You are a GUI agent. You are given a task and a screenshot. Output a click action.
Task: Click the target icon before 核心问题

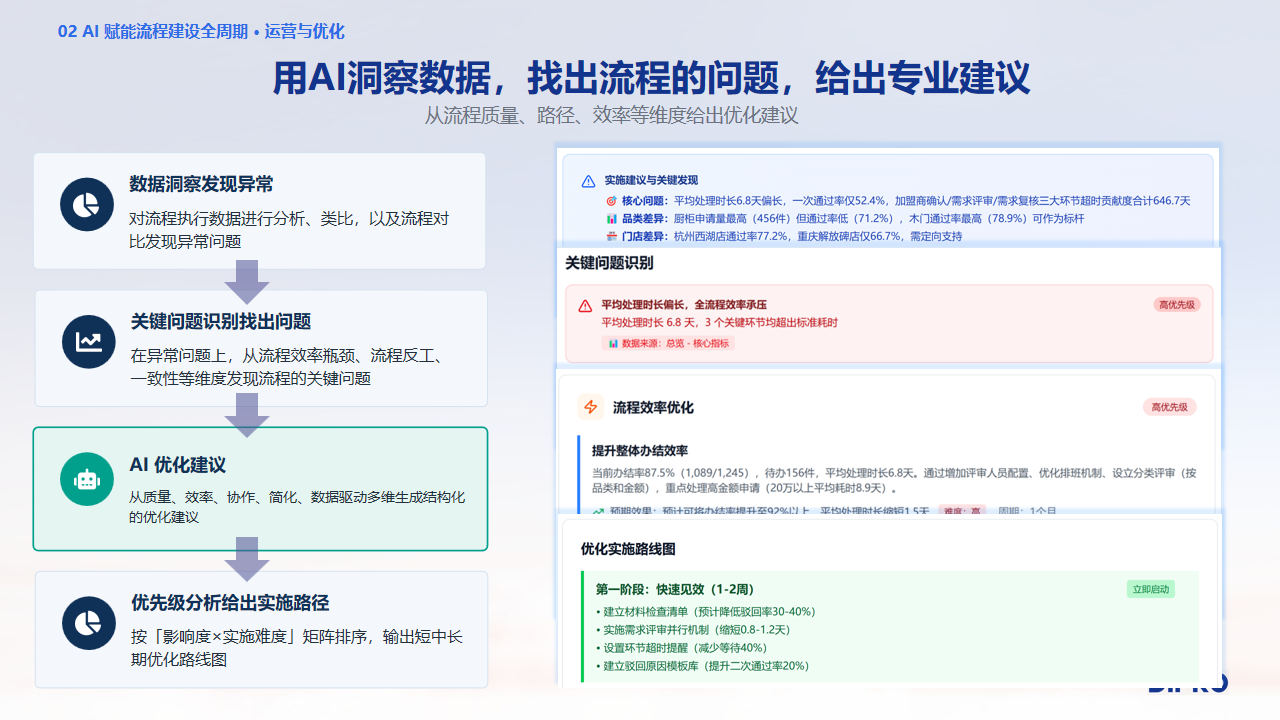click(x=612, y=201)
